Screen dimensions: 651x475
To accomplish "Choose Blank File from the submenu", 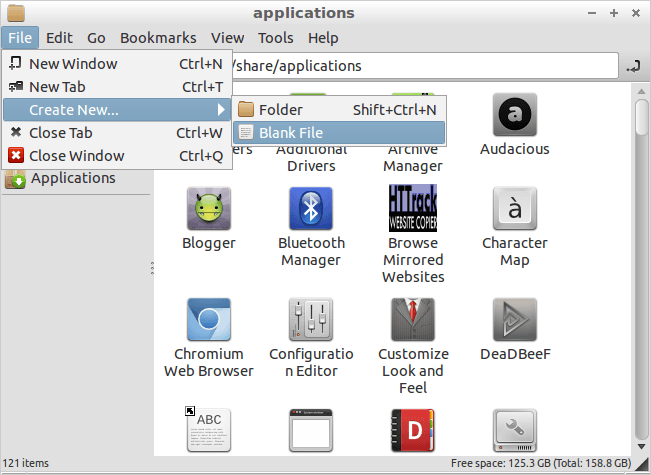I will pyautogui.click(x=339, y=133).
